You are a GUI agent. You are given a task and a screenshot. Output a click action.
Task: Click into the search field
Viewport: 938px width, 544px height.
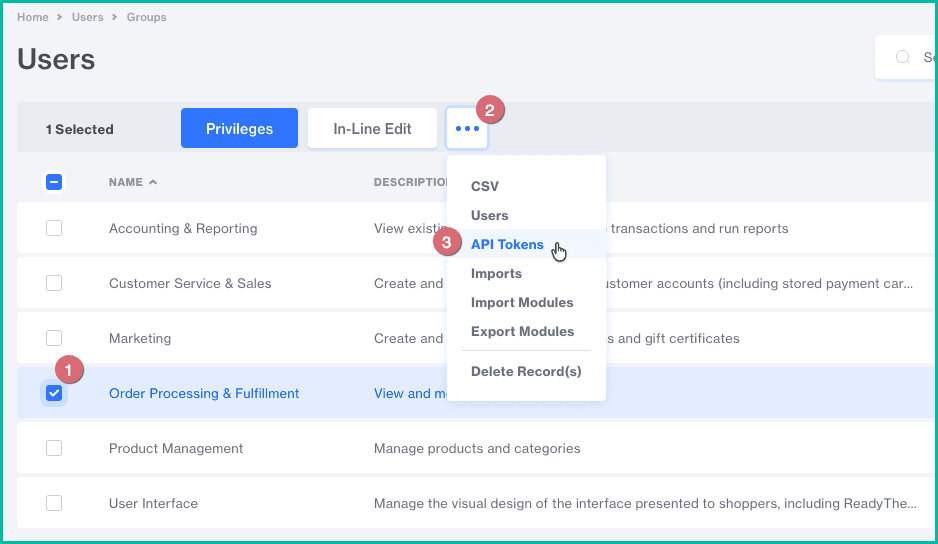pyautogui.click(x=906, y=57)
